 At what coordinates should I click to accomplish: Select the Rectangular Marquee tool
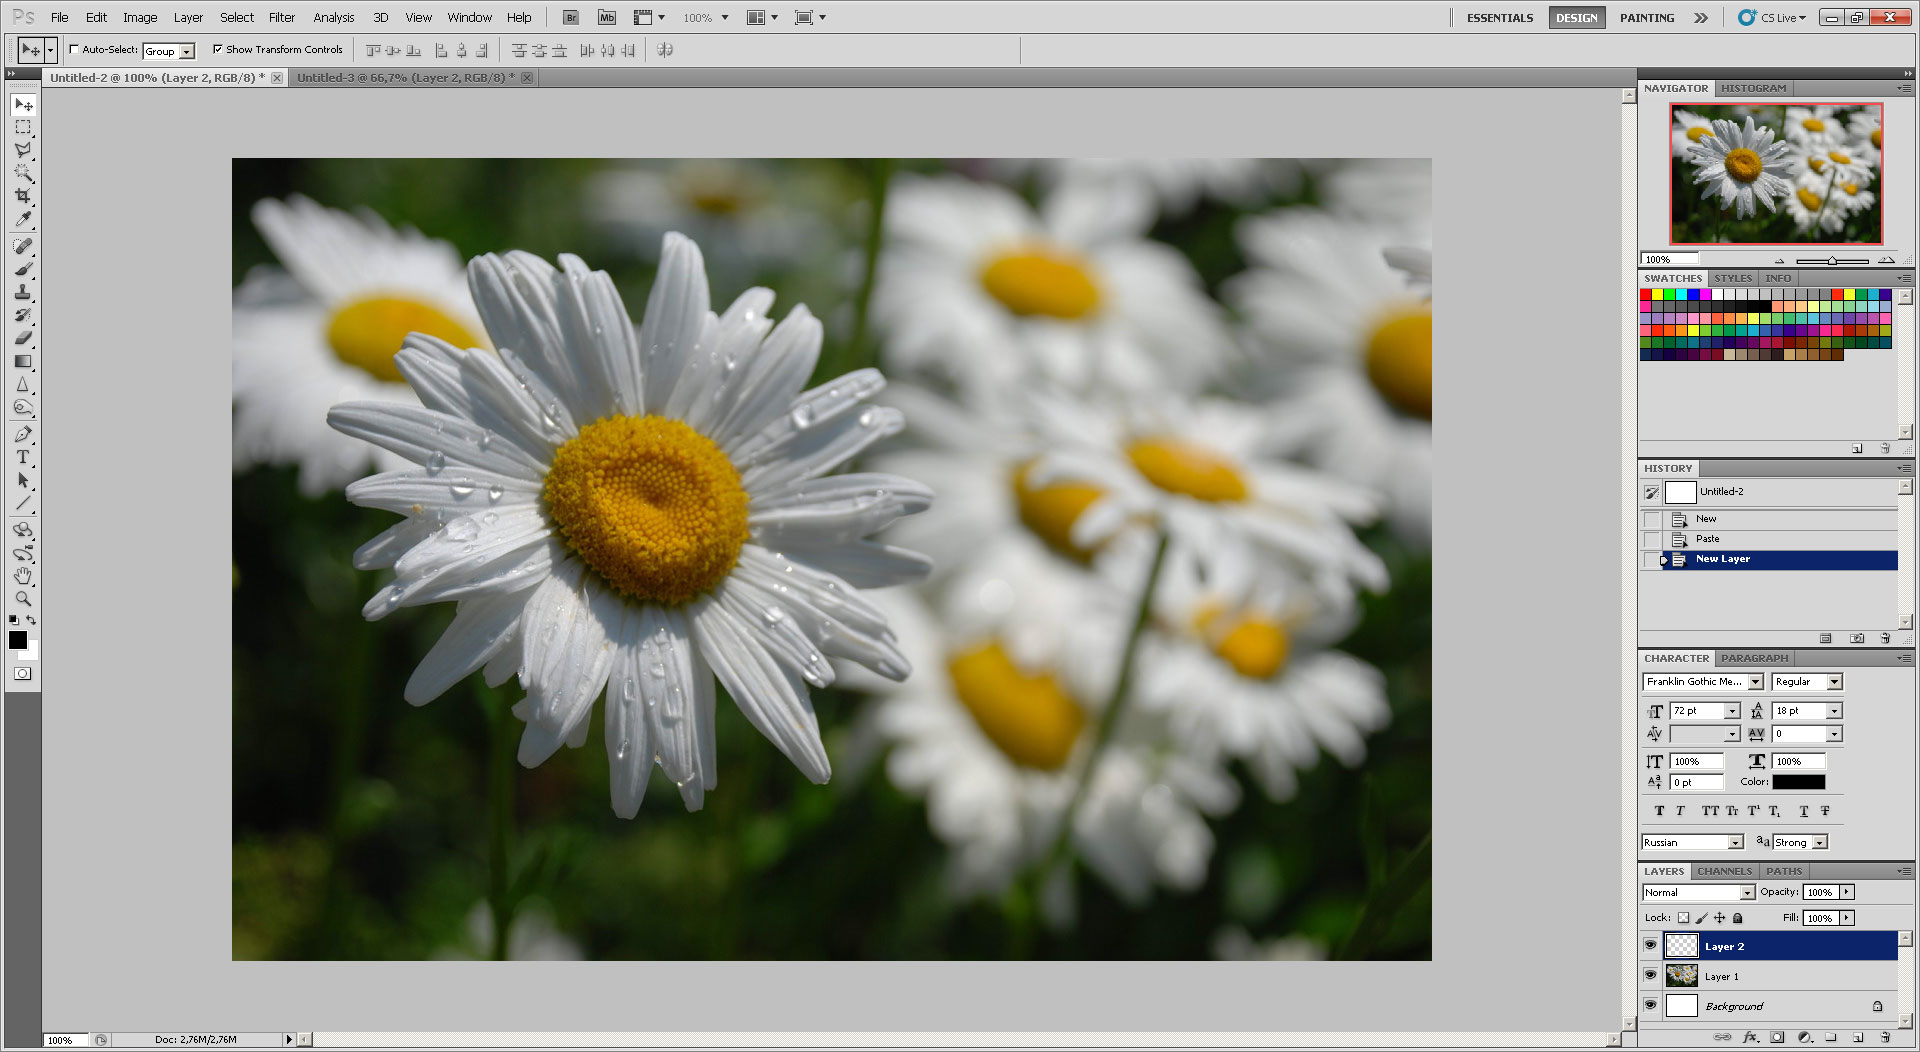click(23, 128)
